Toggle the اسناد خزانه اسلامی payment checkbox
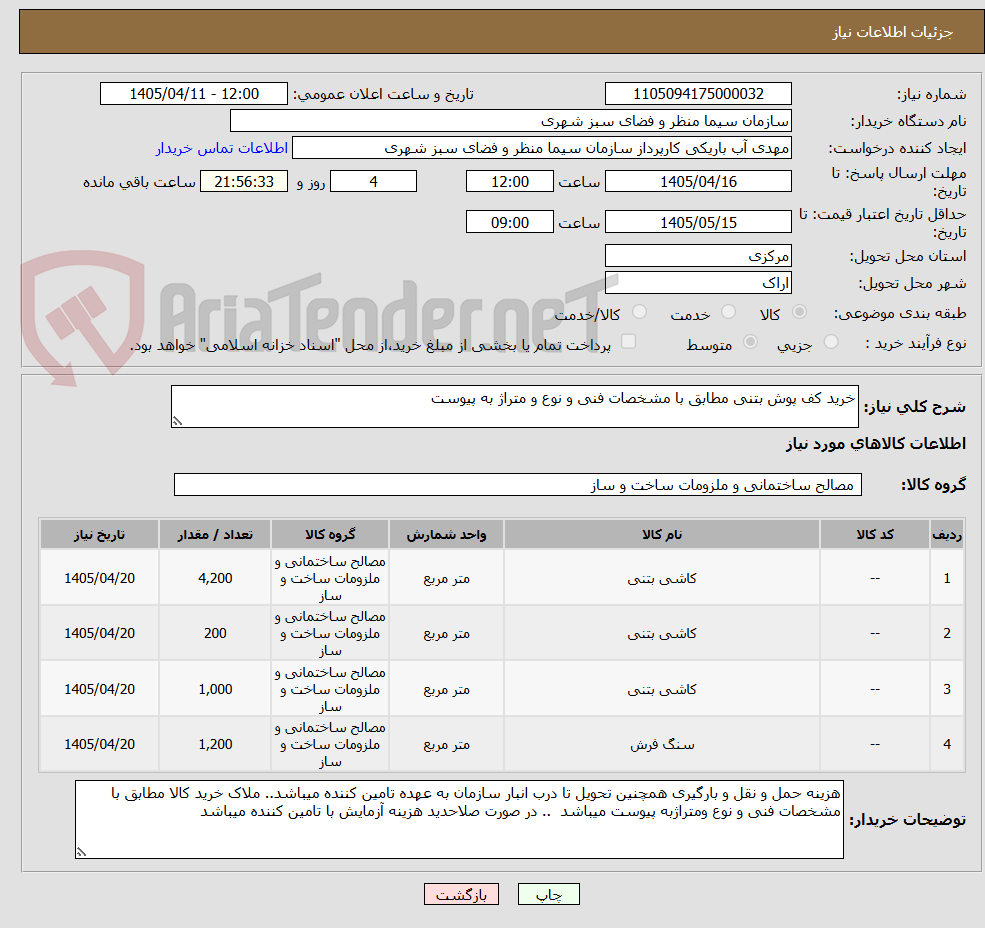985x928 pixels. [628, 342]
